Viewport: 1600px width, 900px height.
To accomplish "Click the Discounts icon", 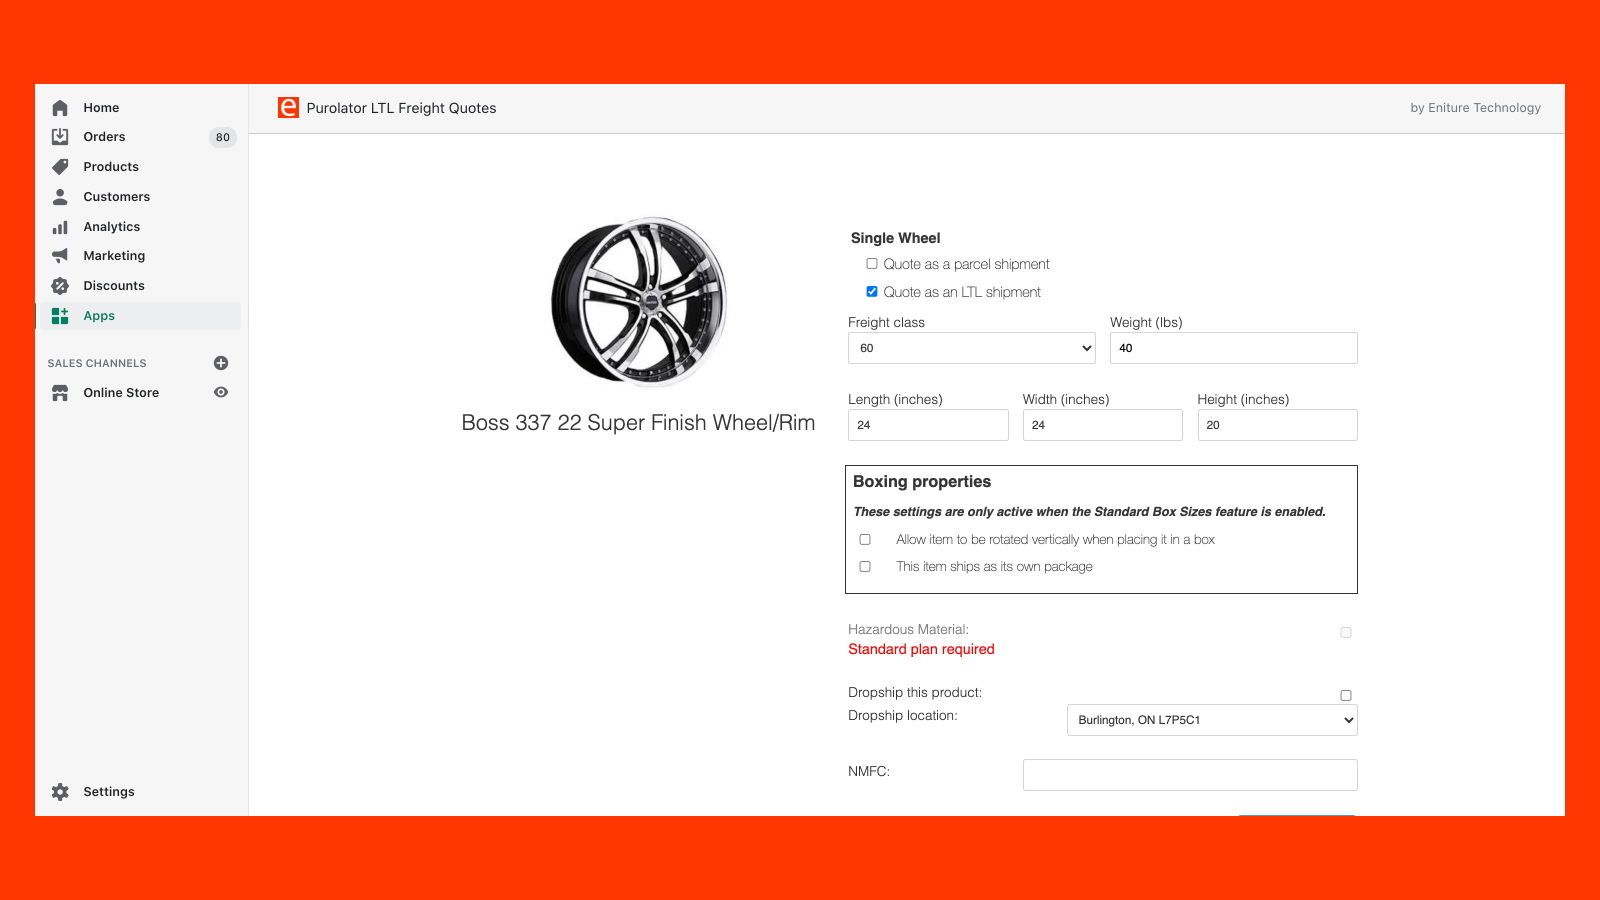I will click(x=59, y=285).
